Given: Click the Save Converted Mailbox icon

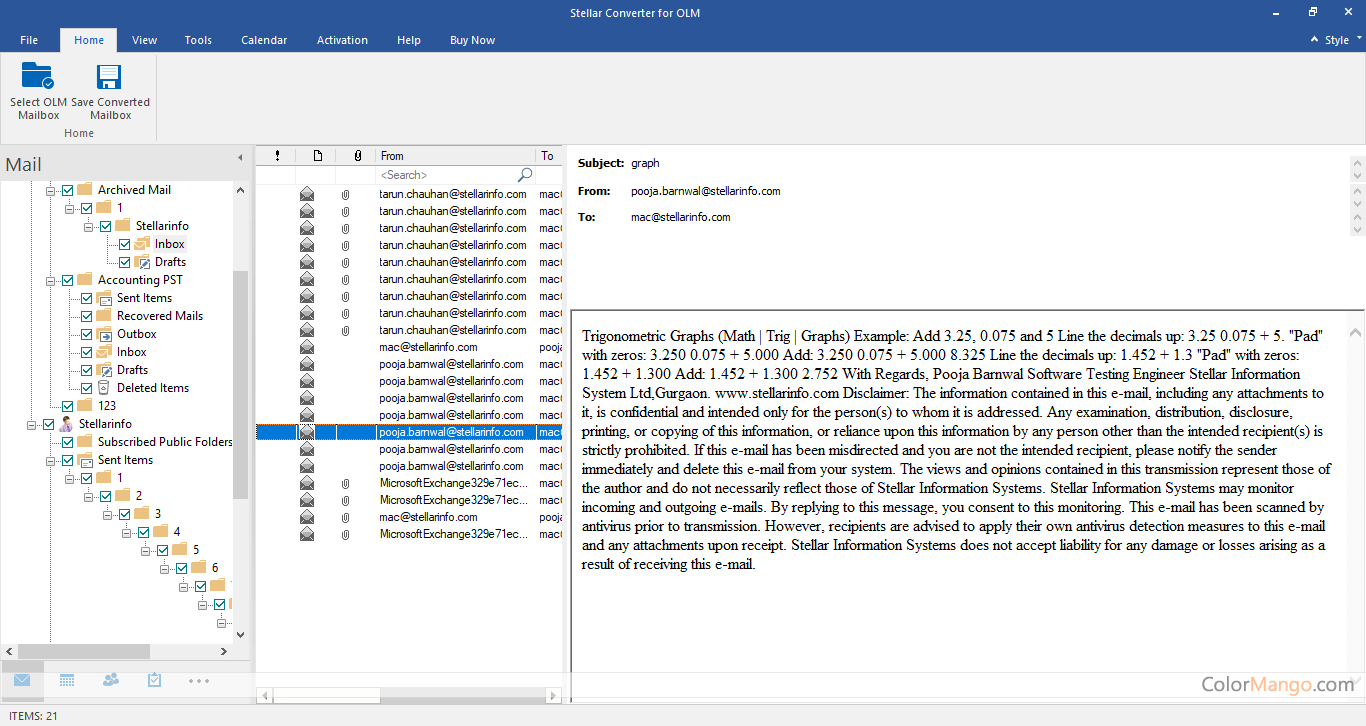Looking at the screenshot, I should 109,78.
